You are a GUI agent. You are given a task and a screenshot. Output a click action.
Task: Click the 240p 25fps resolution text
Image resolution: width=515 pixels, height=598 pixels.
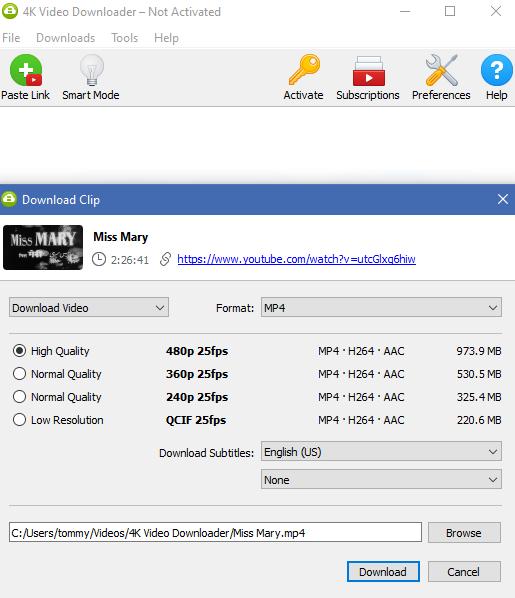click(x=197, y=397)
